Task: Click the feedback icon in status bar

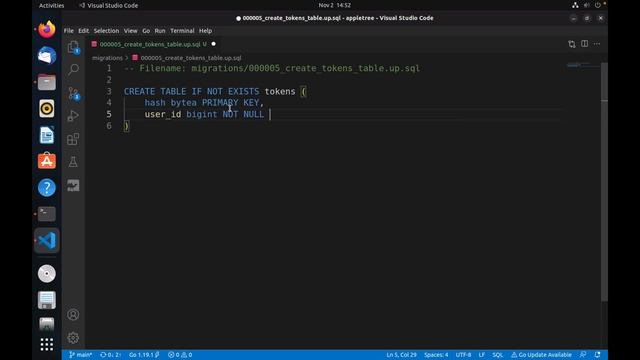Action: pyautogui.click(x=584, y=355)
